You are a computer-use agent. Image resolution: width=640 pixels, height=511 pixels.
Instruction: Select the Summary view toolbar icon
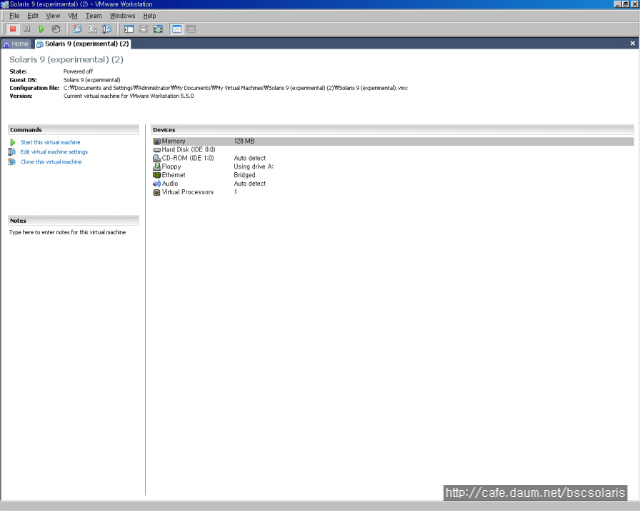pos(177,29)
